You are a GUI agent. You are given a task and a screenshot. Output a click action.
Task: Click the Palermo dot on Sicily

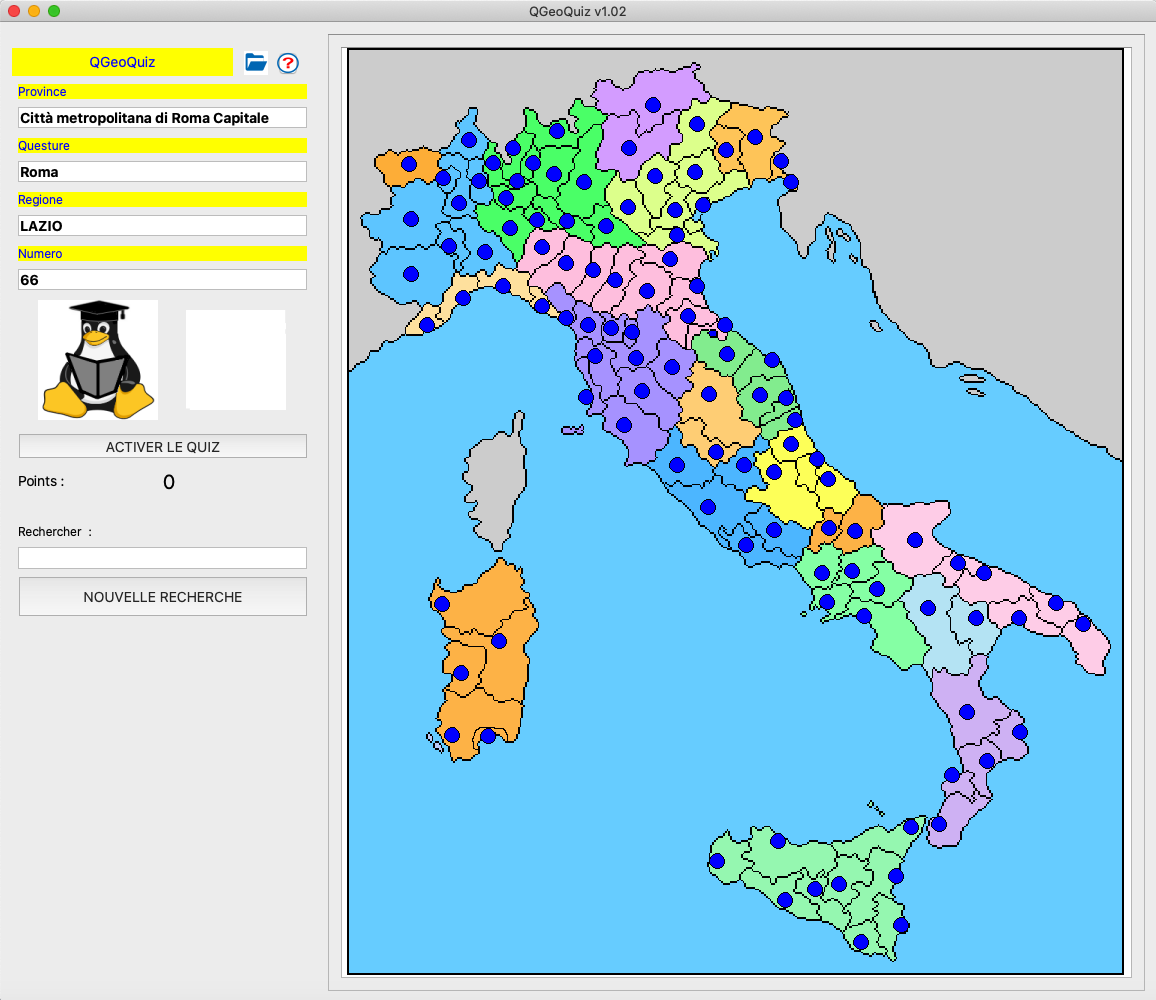(x=778, y=841)
